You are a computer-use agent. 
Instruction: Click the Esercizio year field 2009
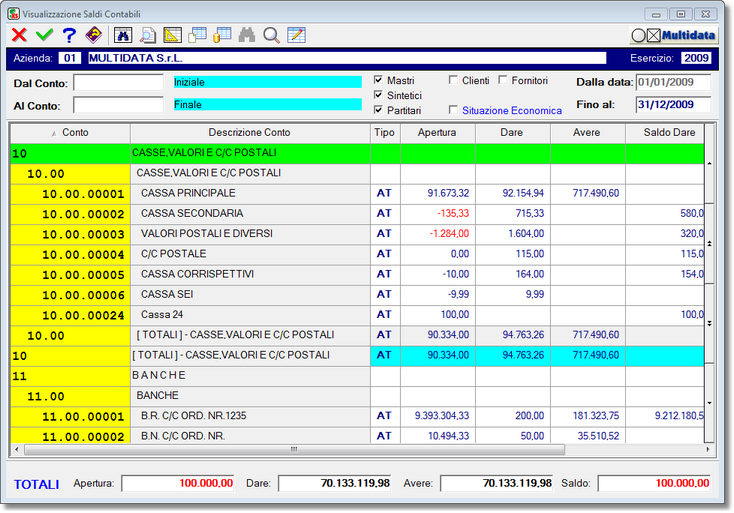tap(696, 58)
